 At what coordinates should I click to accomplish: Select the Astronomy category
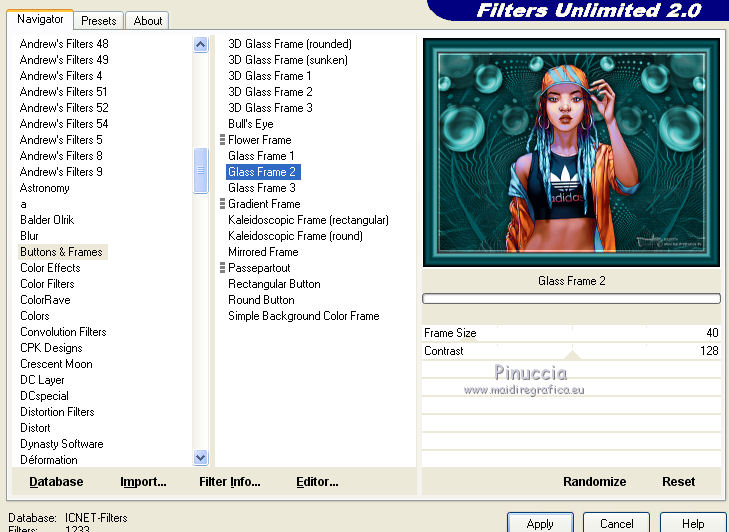pos(45,188)
